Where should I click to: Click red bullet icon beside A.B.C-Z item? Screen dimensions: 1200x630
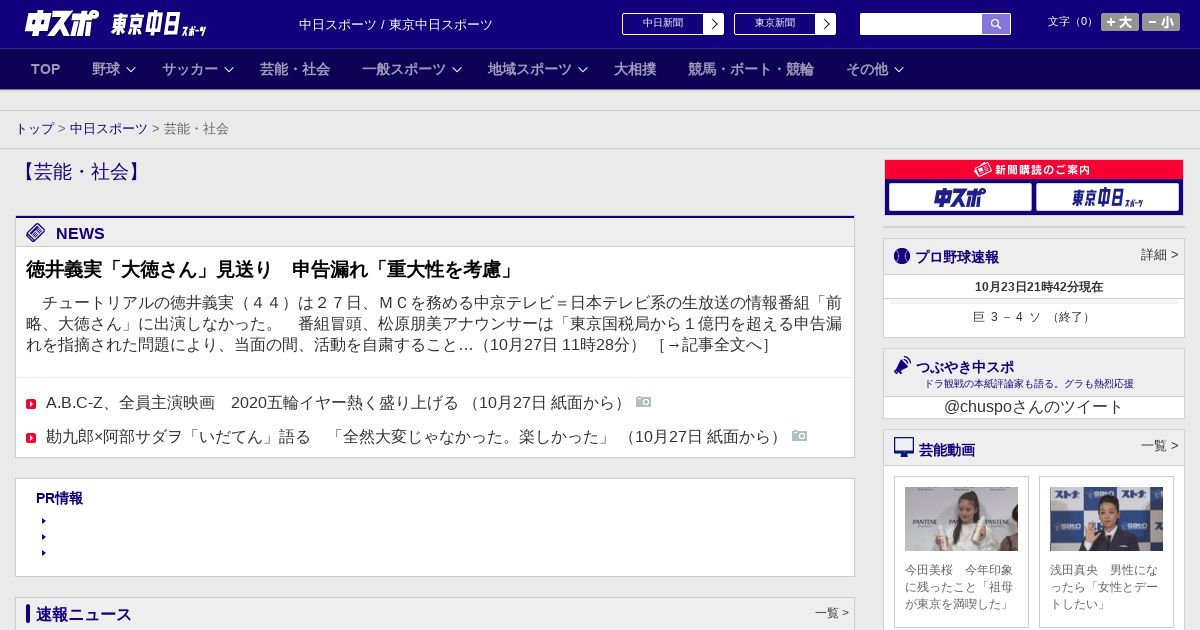point(31,404)
